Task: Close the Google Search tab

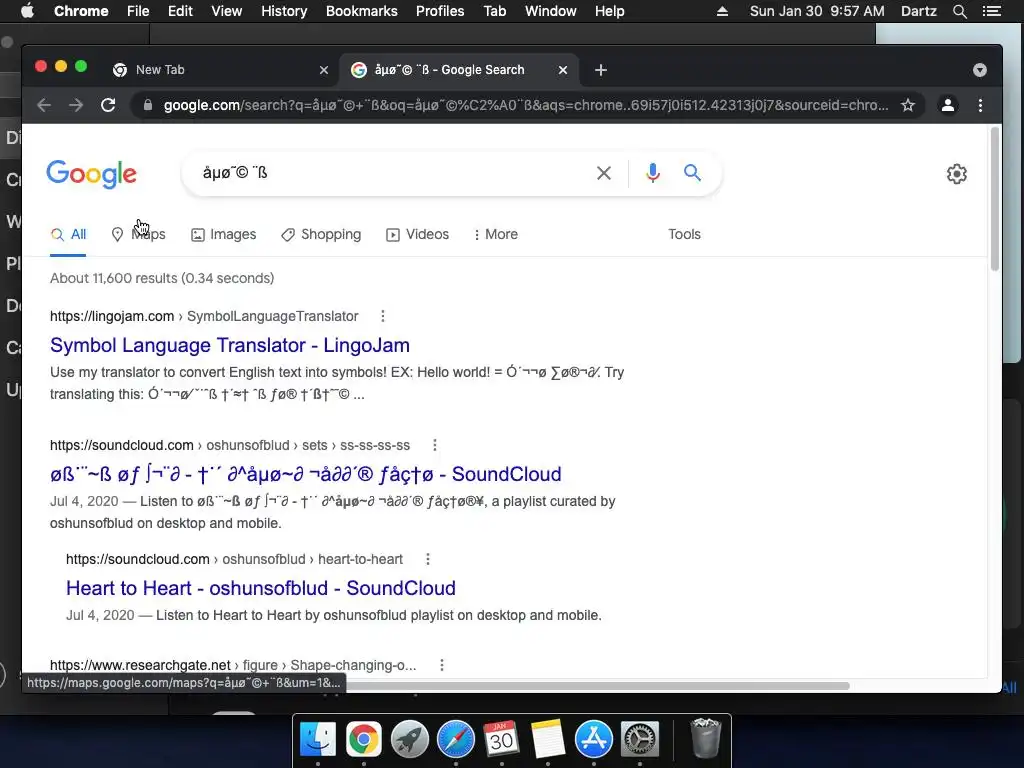Action: [x=563, y=70]
